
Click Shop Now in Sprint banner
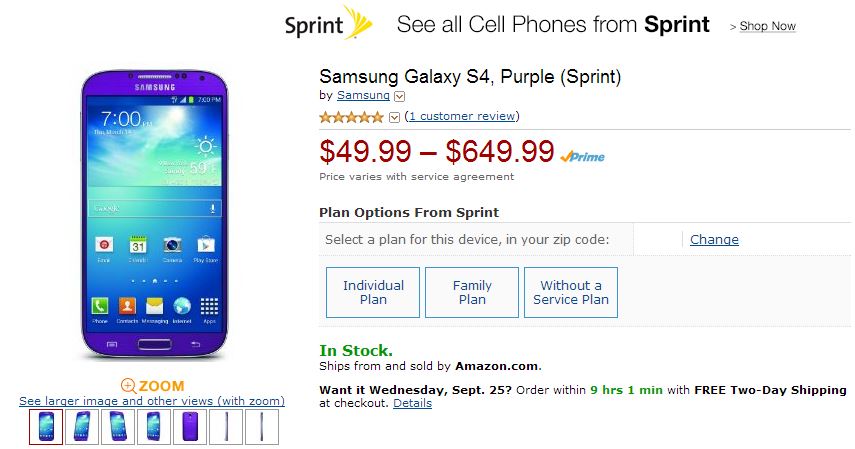click(x=767, y=26)
